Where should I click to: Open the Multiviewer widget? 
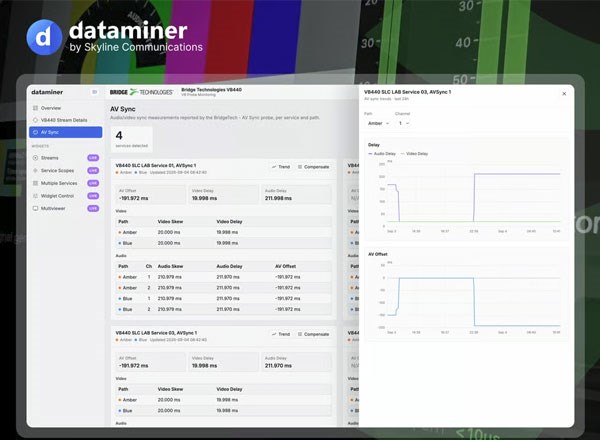[x=65, y=208]
